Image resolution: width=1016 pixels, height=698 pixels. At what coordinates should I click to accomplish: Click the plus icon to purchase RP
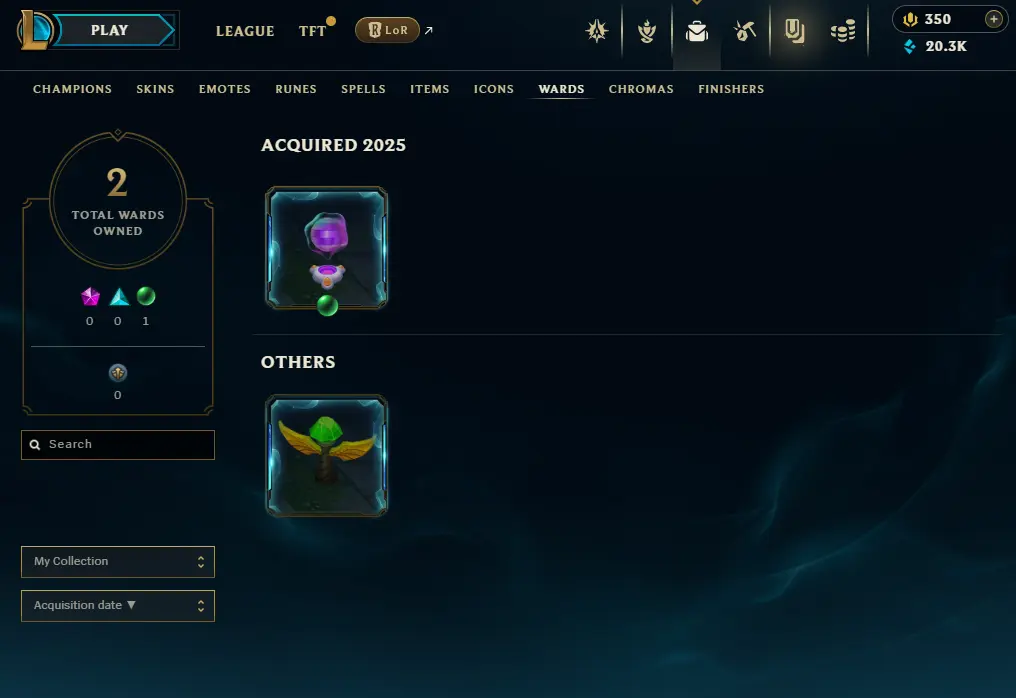pyautogui.click(x=993, y=19)
